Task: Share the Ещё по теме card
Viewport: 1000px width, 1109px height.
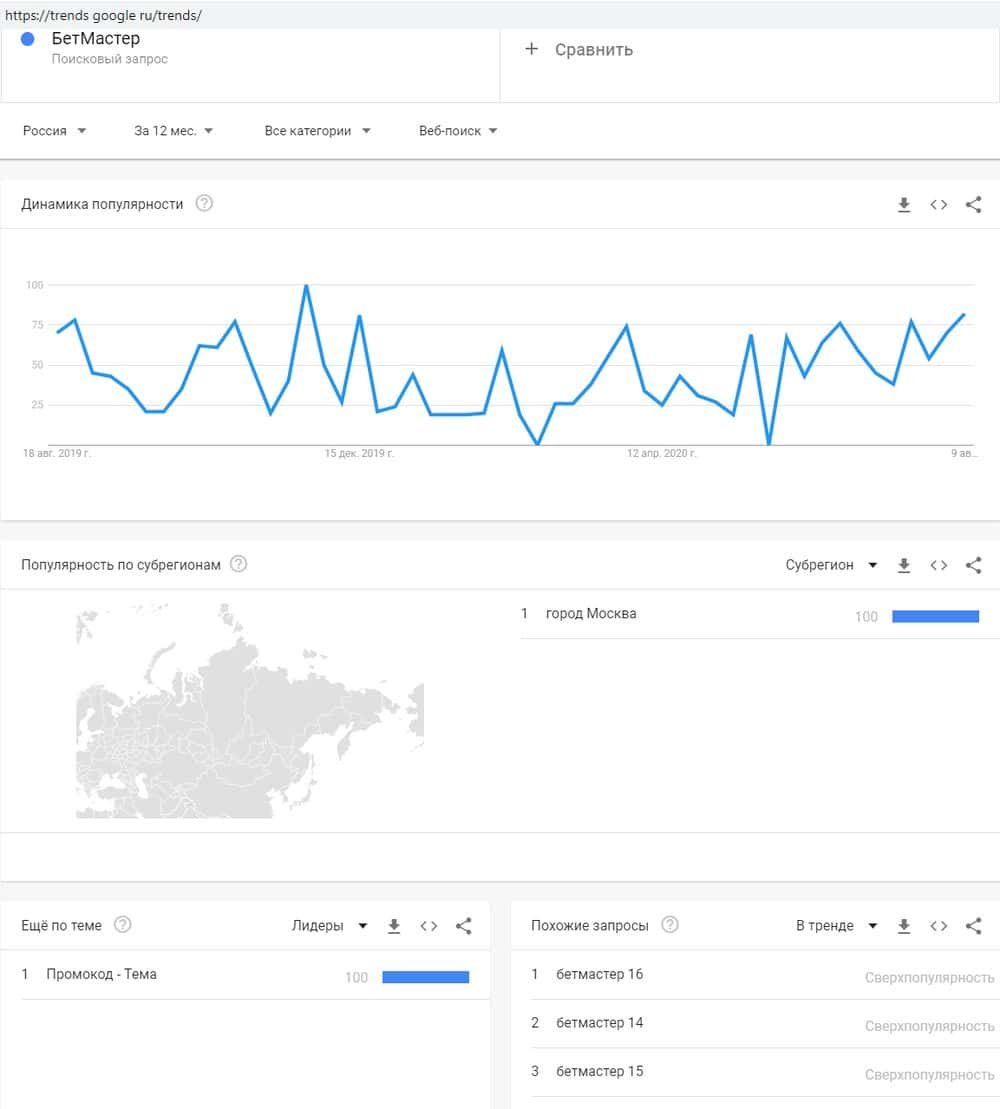Action: coord(463,926)
